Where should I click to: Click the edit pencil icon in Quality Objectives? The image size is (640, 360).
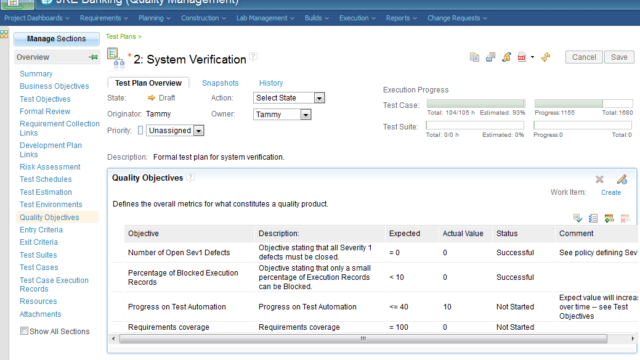(x=622, y=179)
